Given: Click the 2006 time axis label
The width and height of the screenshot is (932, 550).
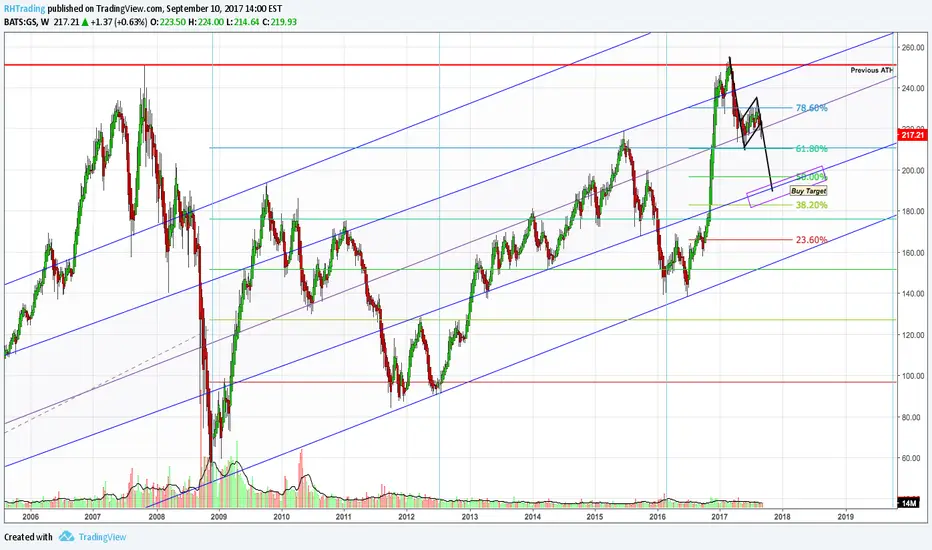Looking at the screenshot, I should (30, 517).
